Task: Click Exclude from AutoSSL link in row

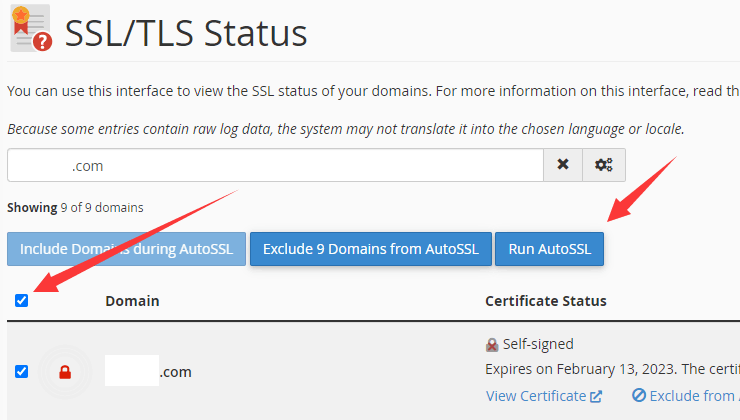Action: coord(692,396)
